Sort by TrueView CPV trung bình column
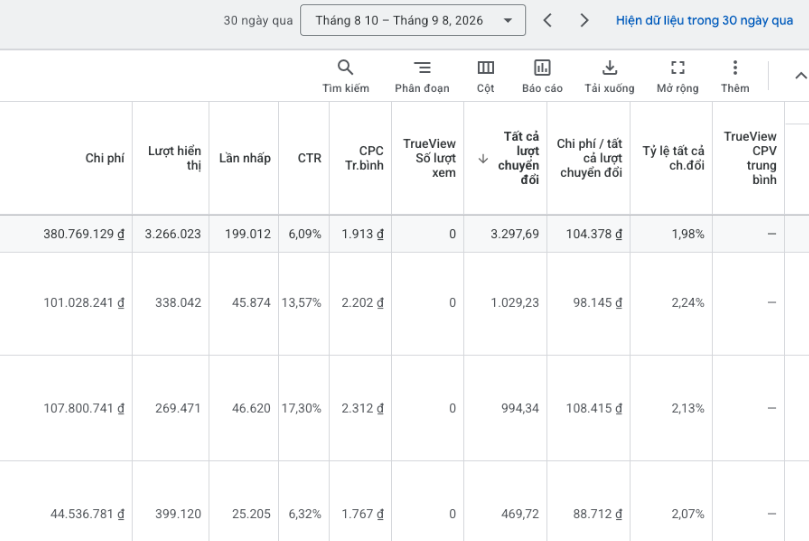Viewport: 809px width, 541px height. pos(750,158)
